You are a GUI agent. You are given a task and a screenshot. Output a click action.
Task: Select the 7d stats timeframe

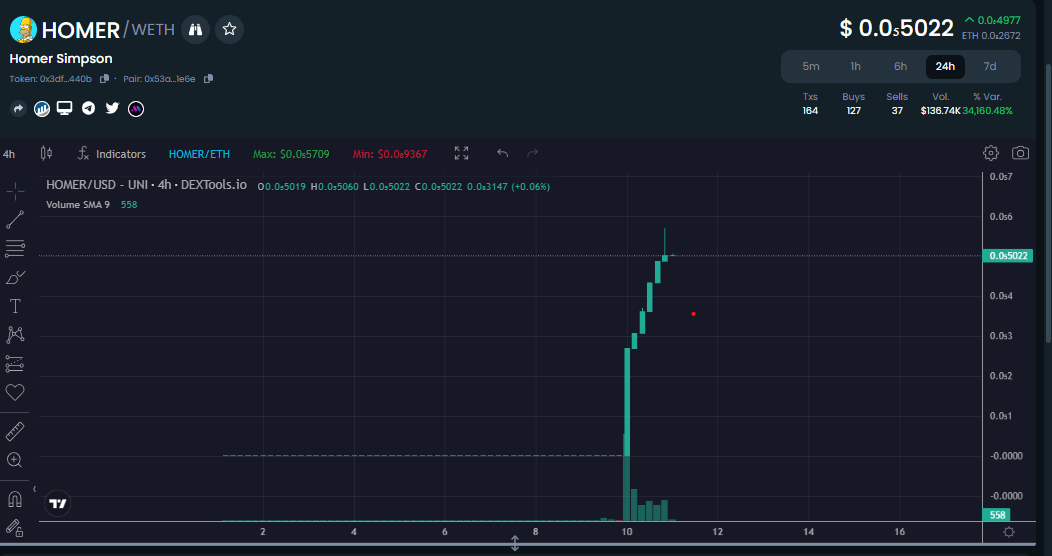click(990, 66)
